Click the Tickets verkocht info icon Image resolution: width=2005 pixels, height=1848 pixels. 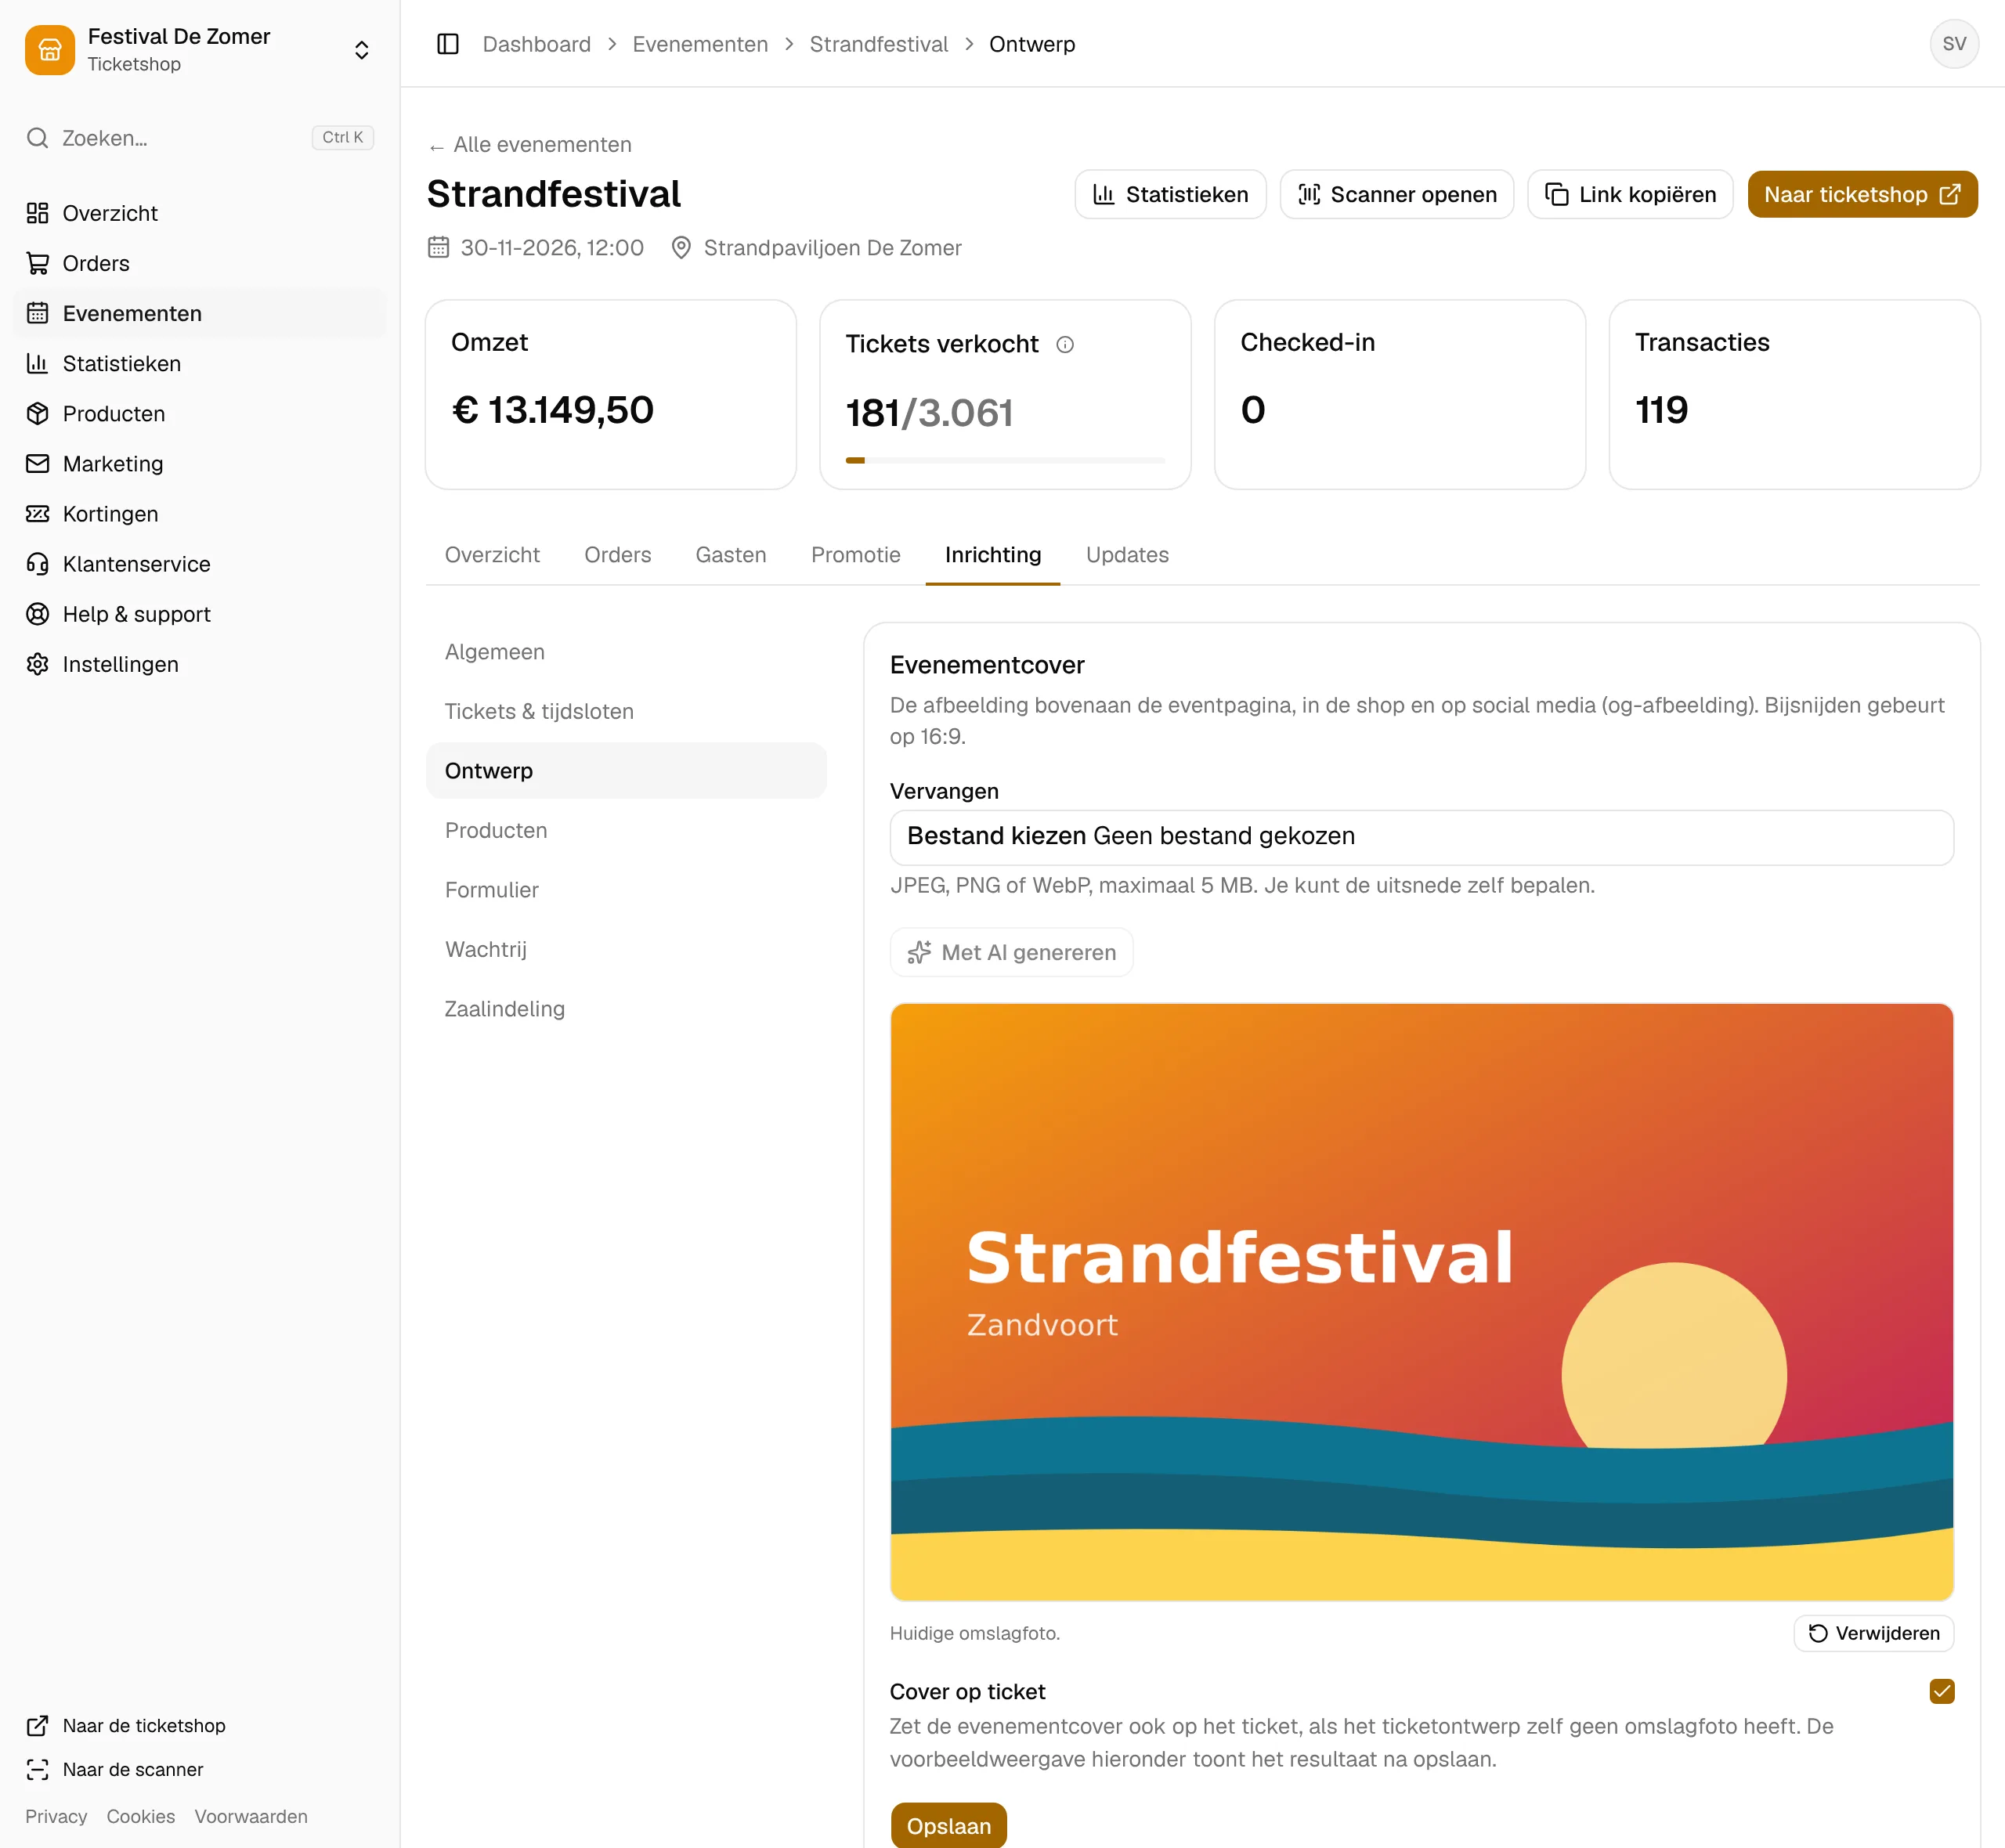point(1065,344)
